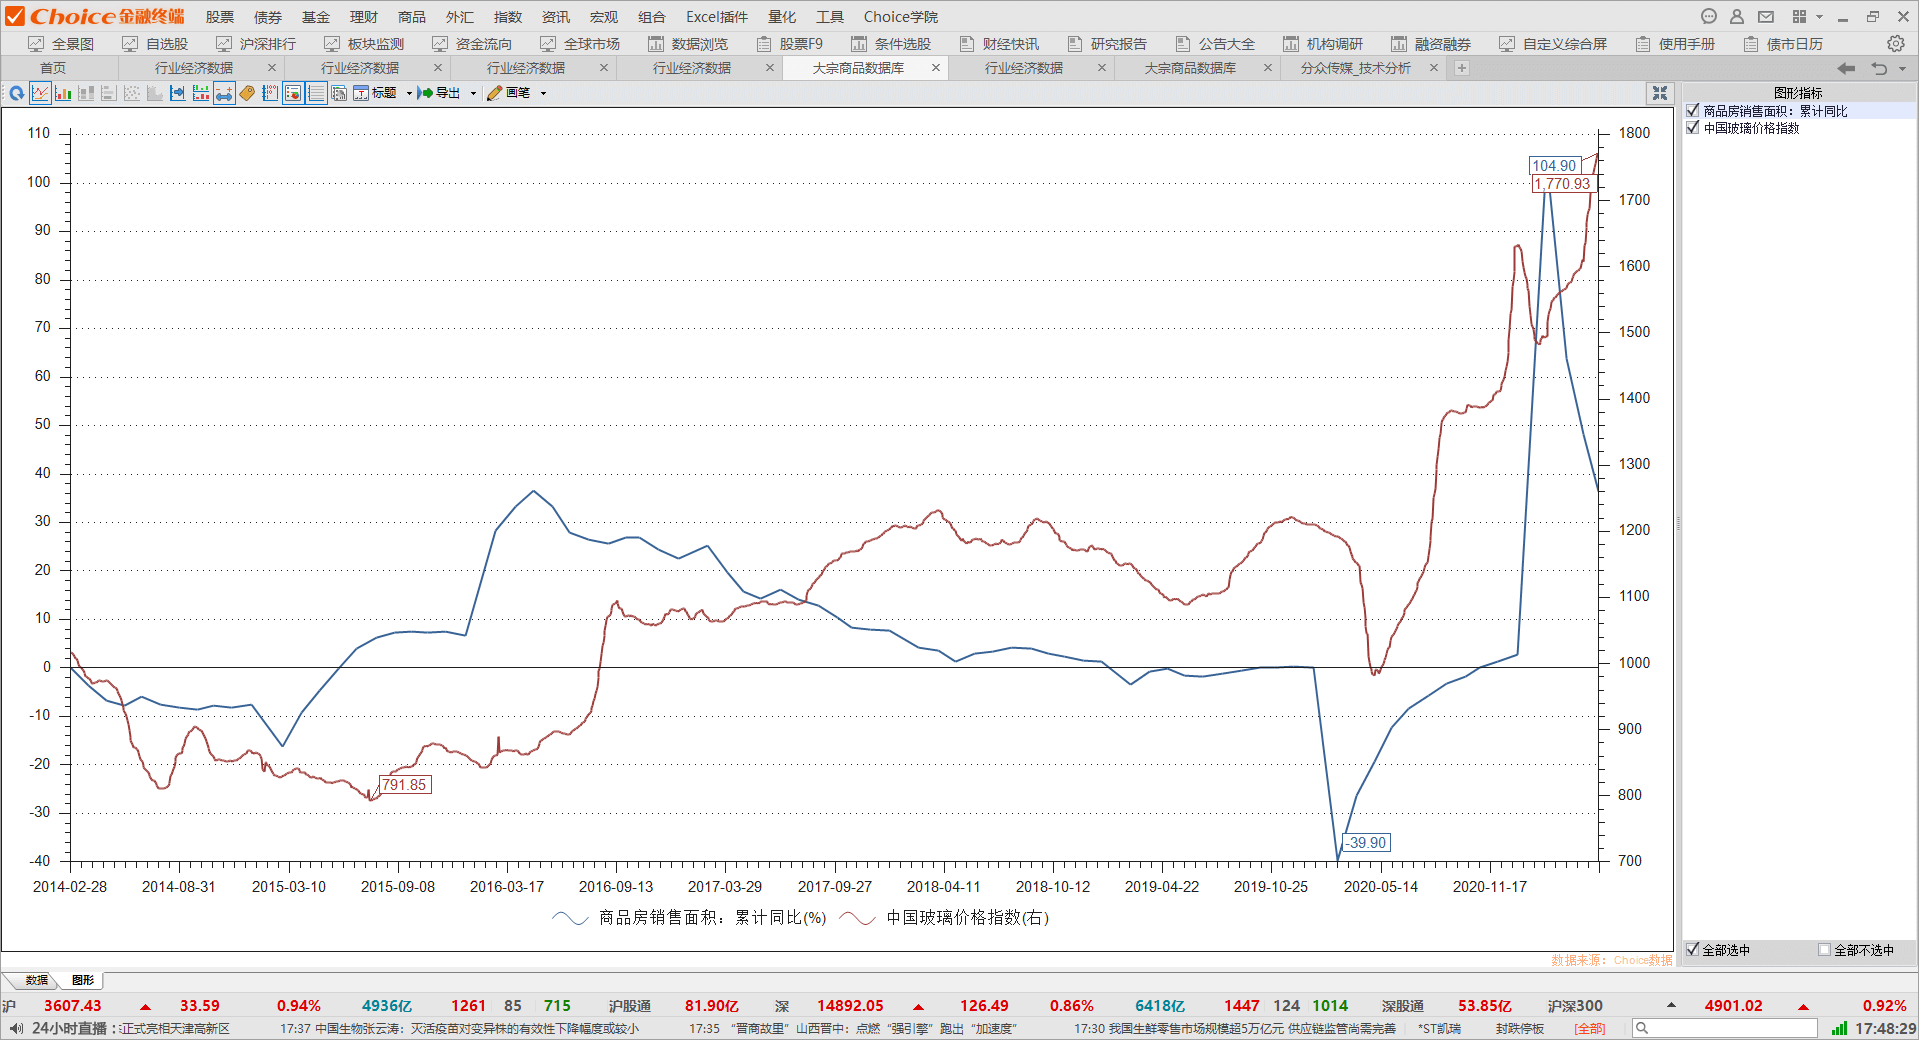Click the back arrow navigation icon
Image resolution: width=1919 pixels, height=1040 pixels.
click(x=1846, y=68)
